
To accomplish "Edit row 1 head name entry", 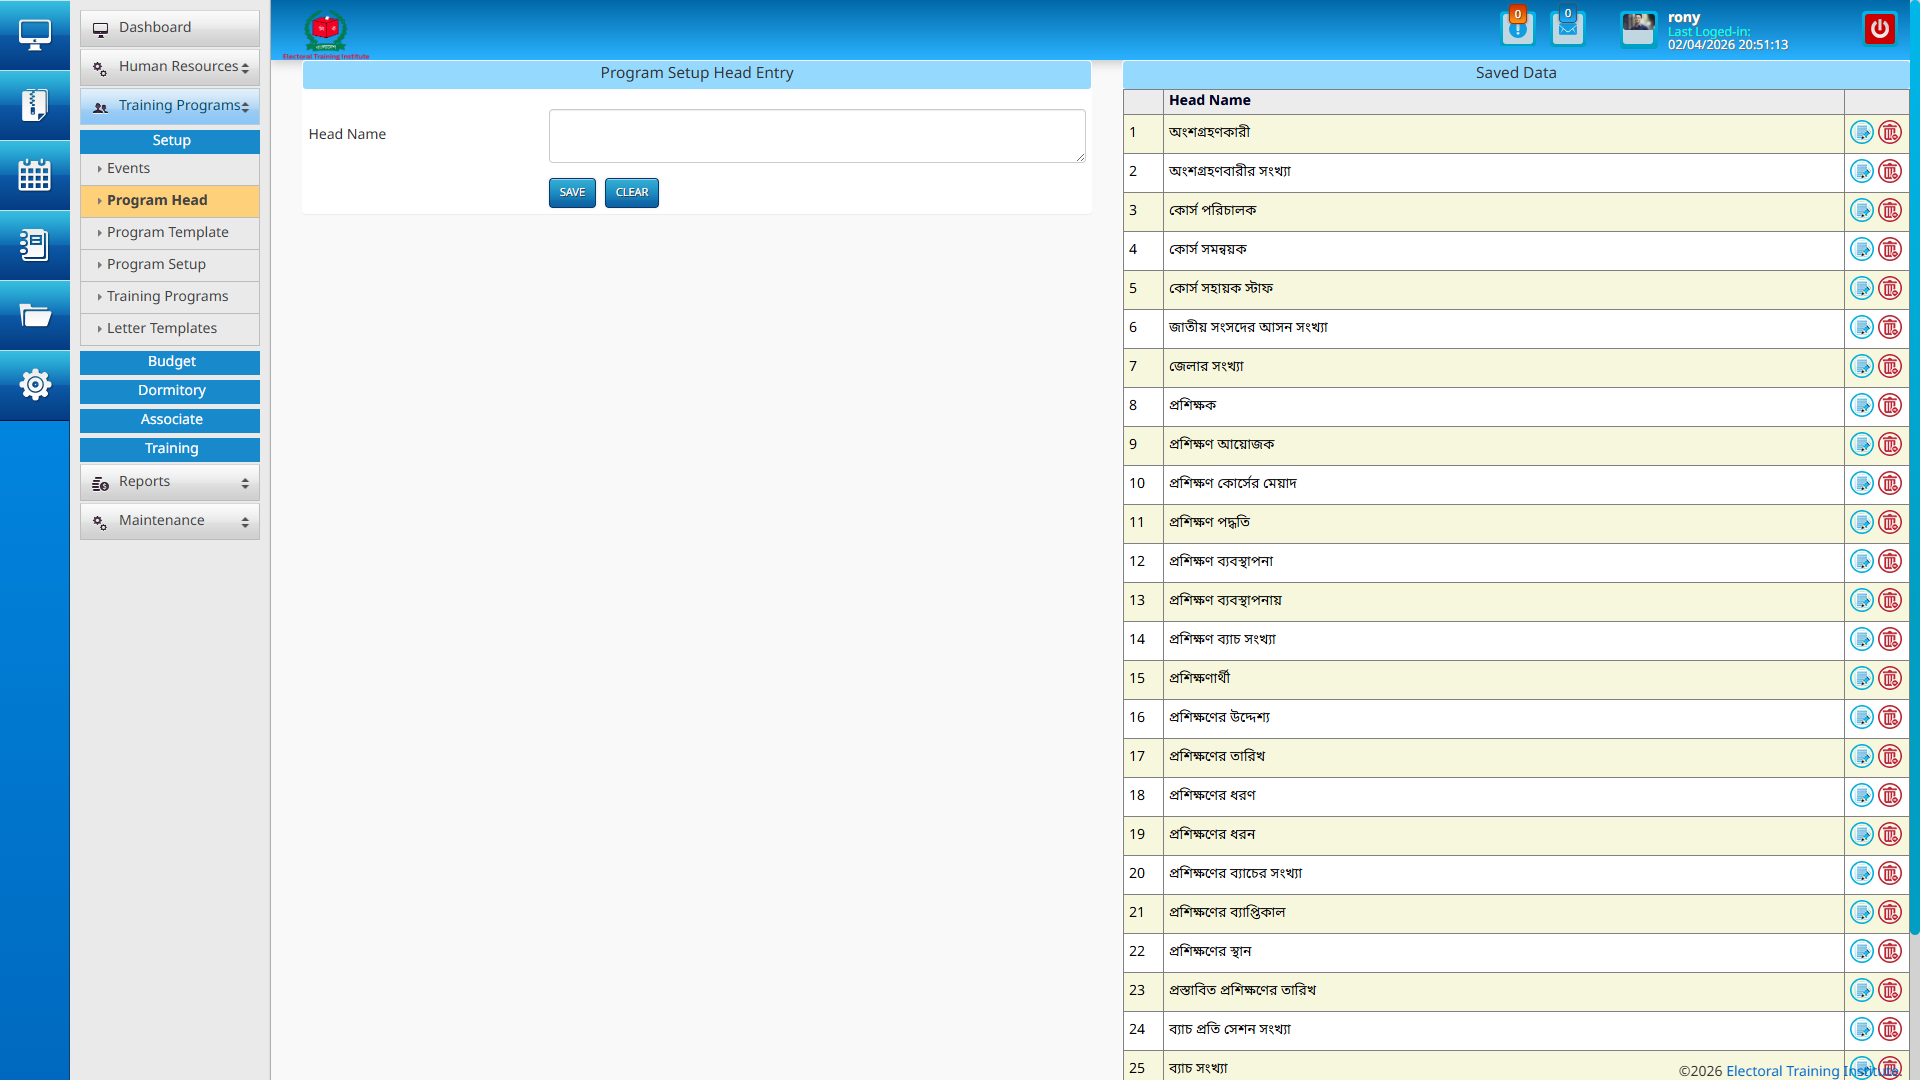I will tap(1861, 132).
